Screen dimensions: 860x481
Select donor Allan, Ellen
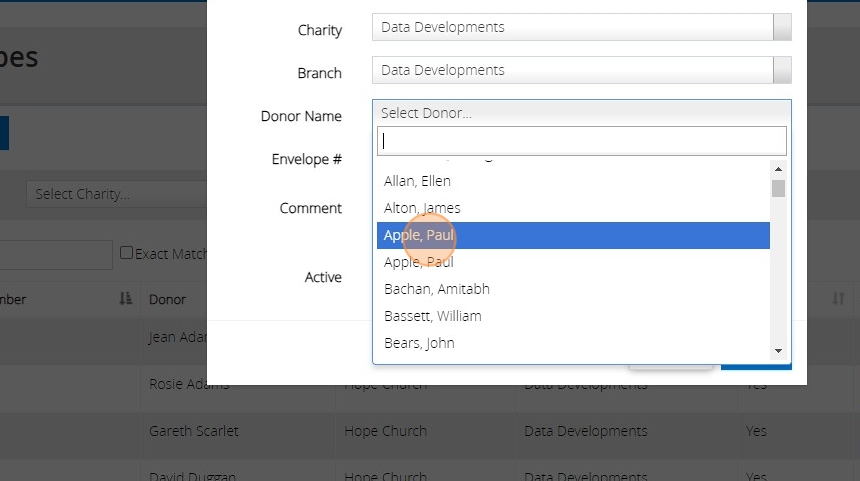[573, 181]
